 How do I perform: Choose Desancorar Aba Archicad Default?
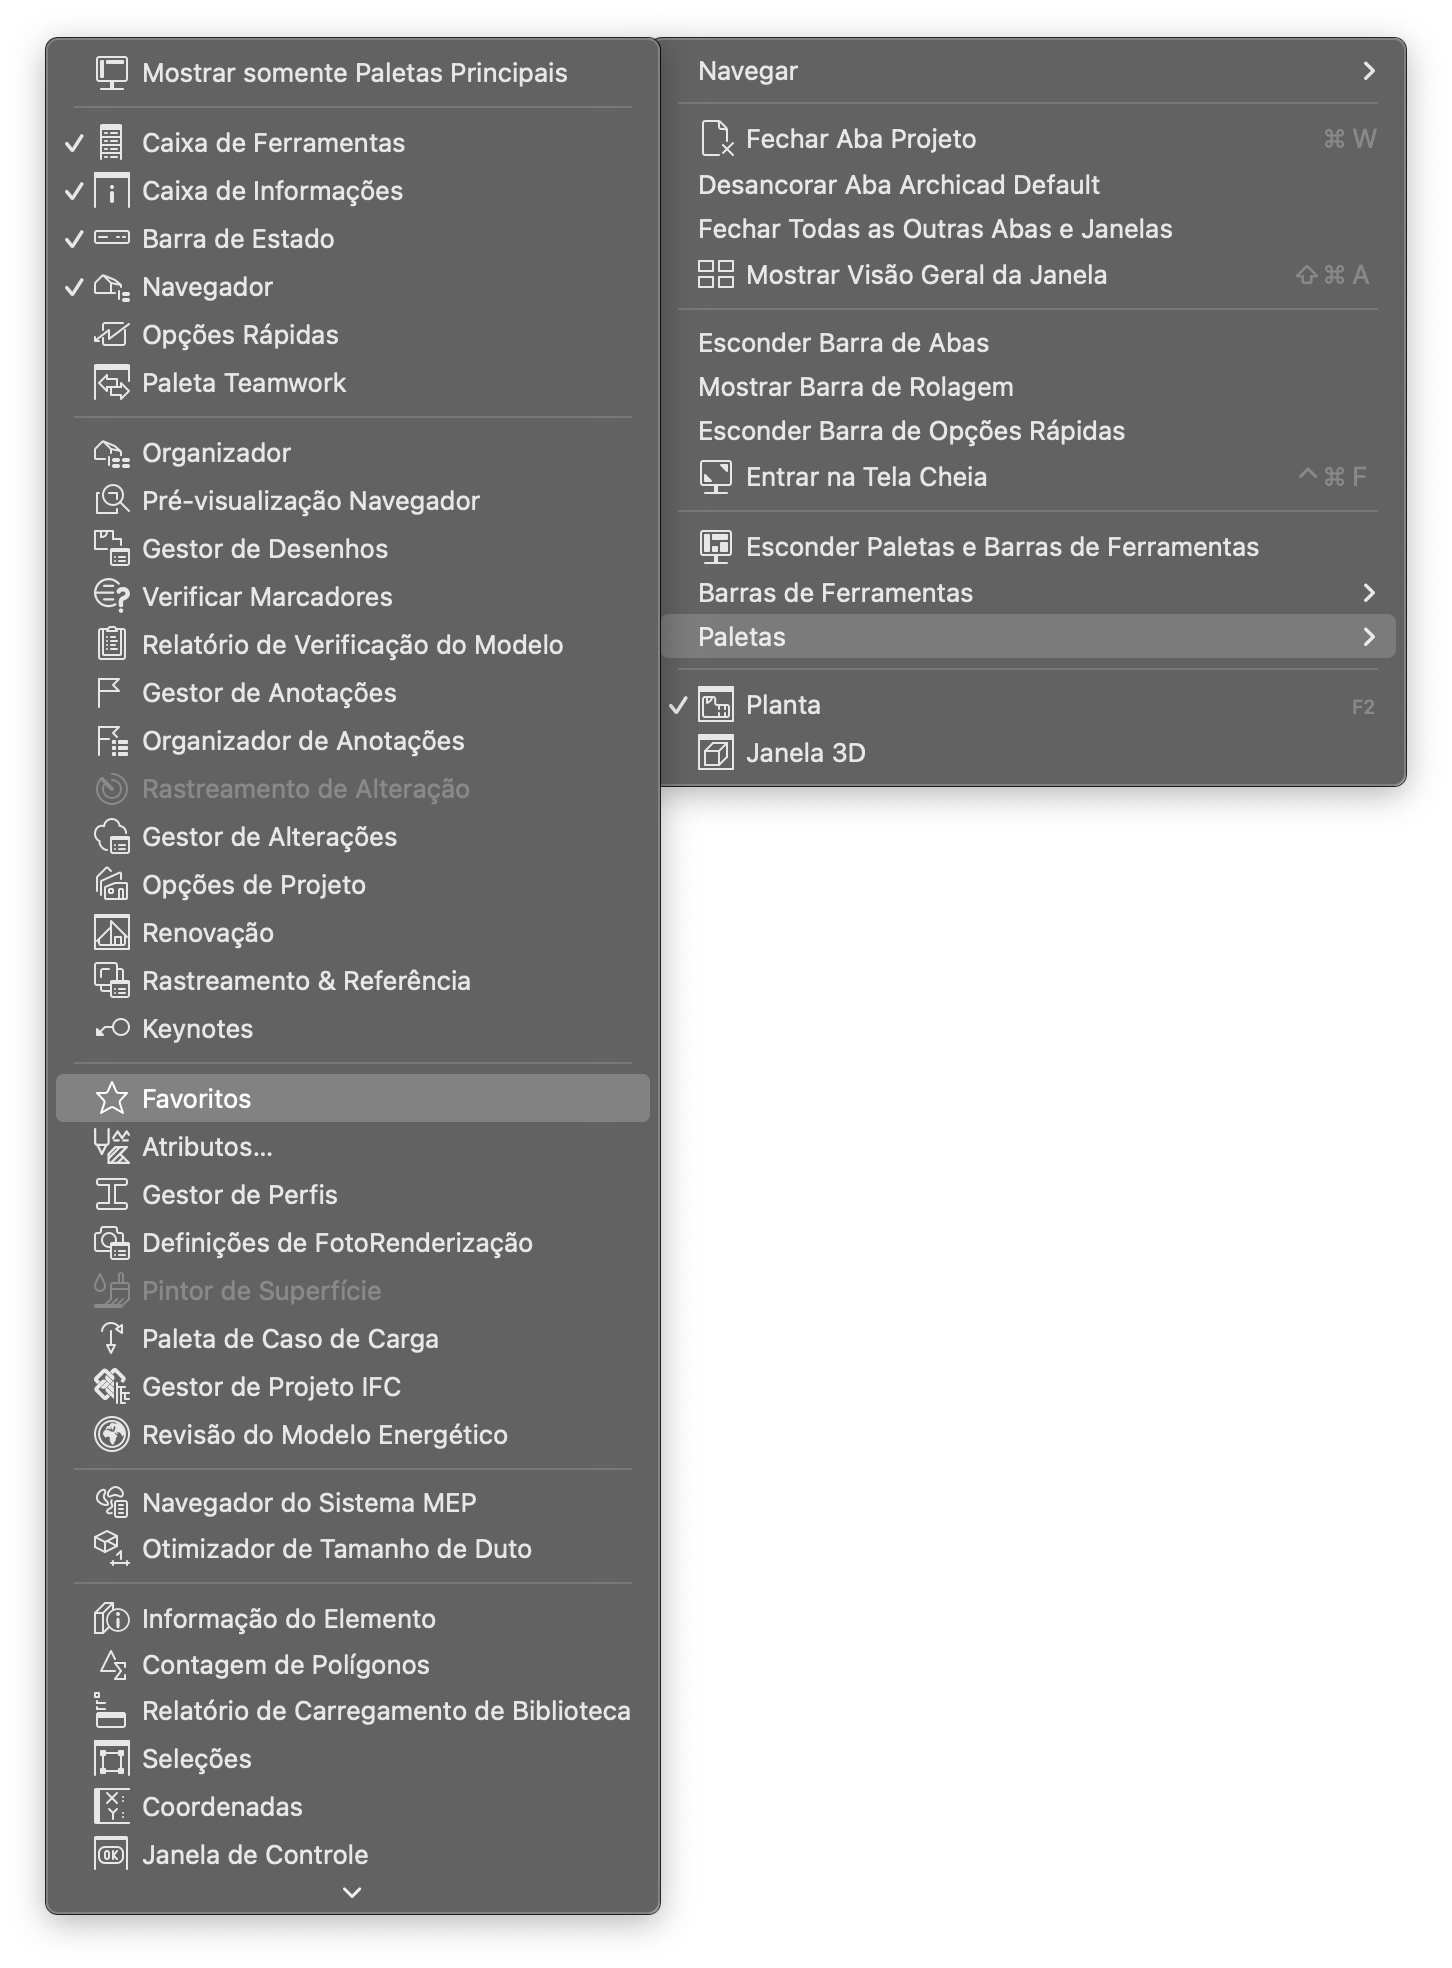pos(1028,185)
